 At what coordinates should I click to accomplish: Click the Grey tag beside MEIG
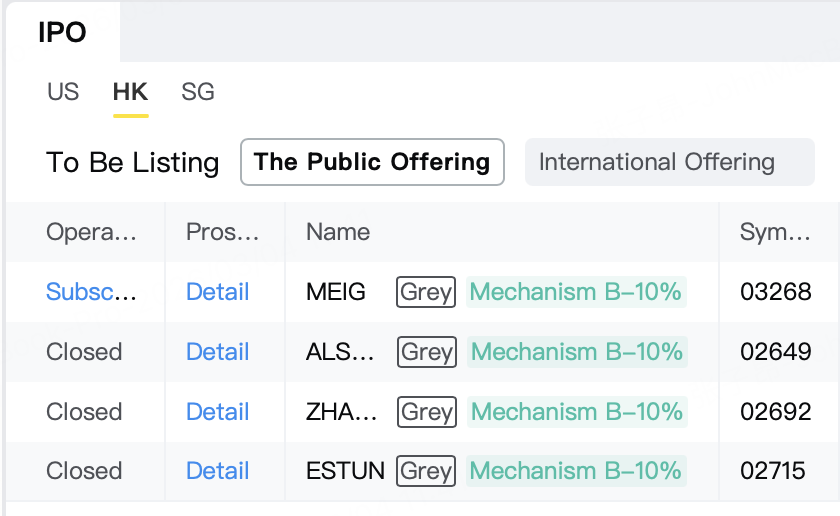coord(426,292)
